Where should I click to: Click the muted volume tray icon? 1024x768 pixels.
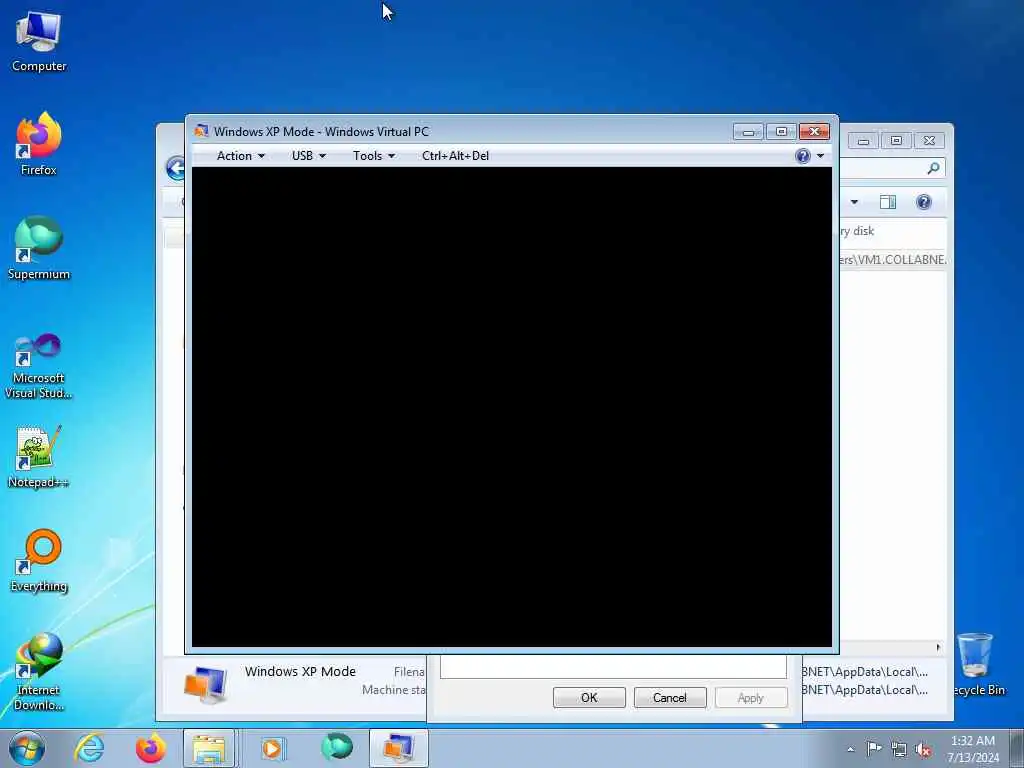point(923,749)
